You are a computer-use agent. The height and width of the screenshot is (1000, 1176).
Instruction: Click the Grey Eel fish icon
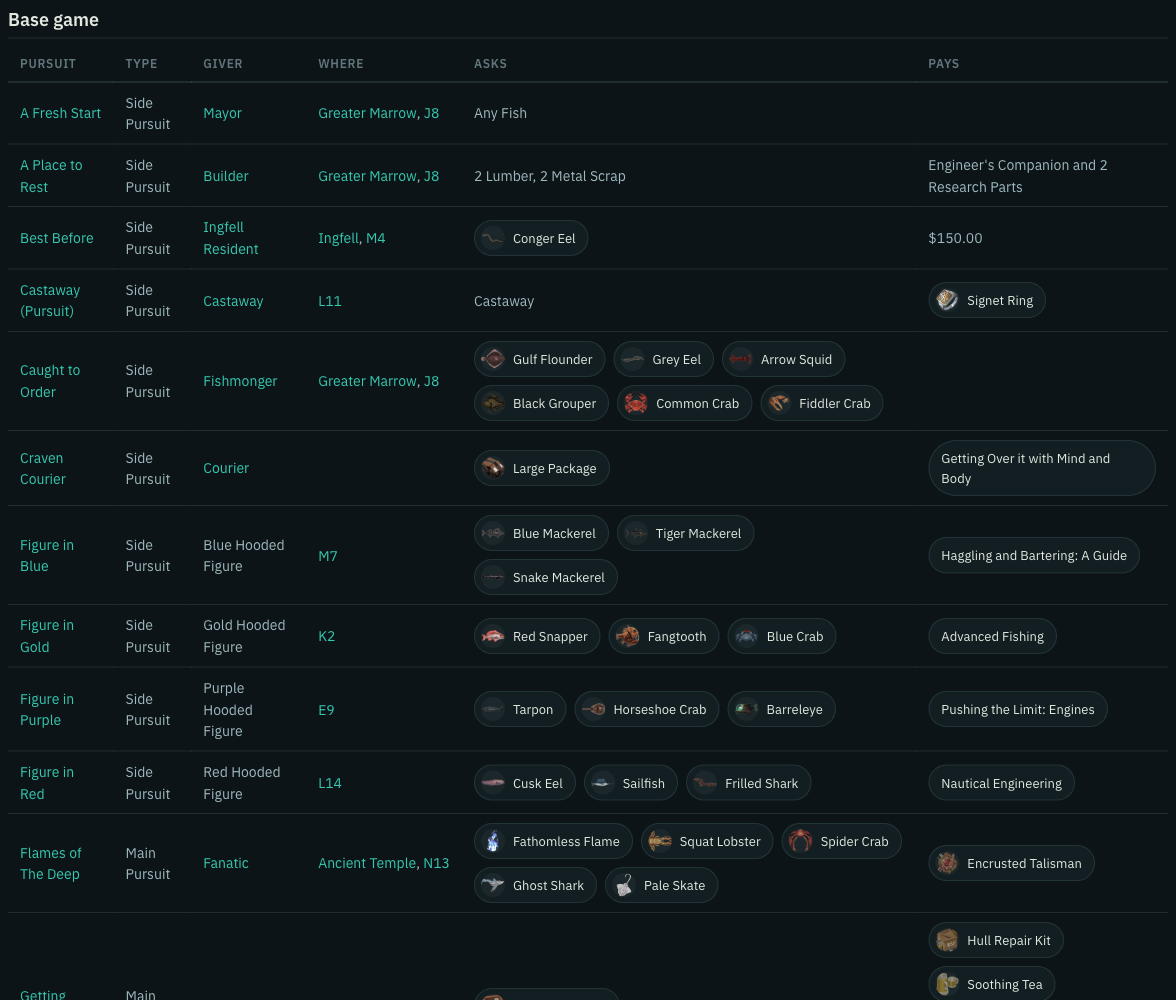tap(632, 359)
